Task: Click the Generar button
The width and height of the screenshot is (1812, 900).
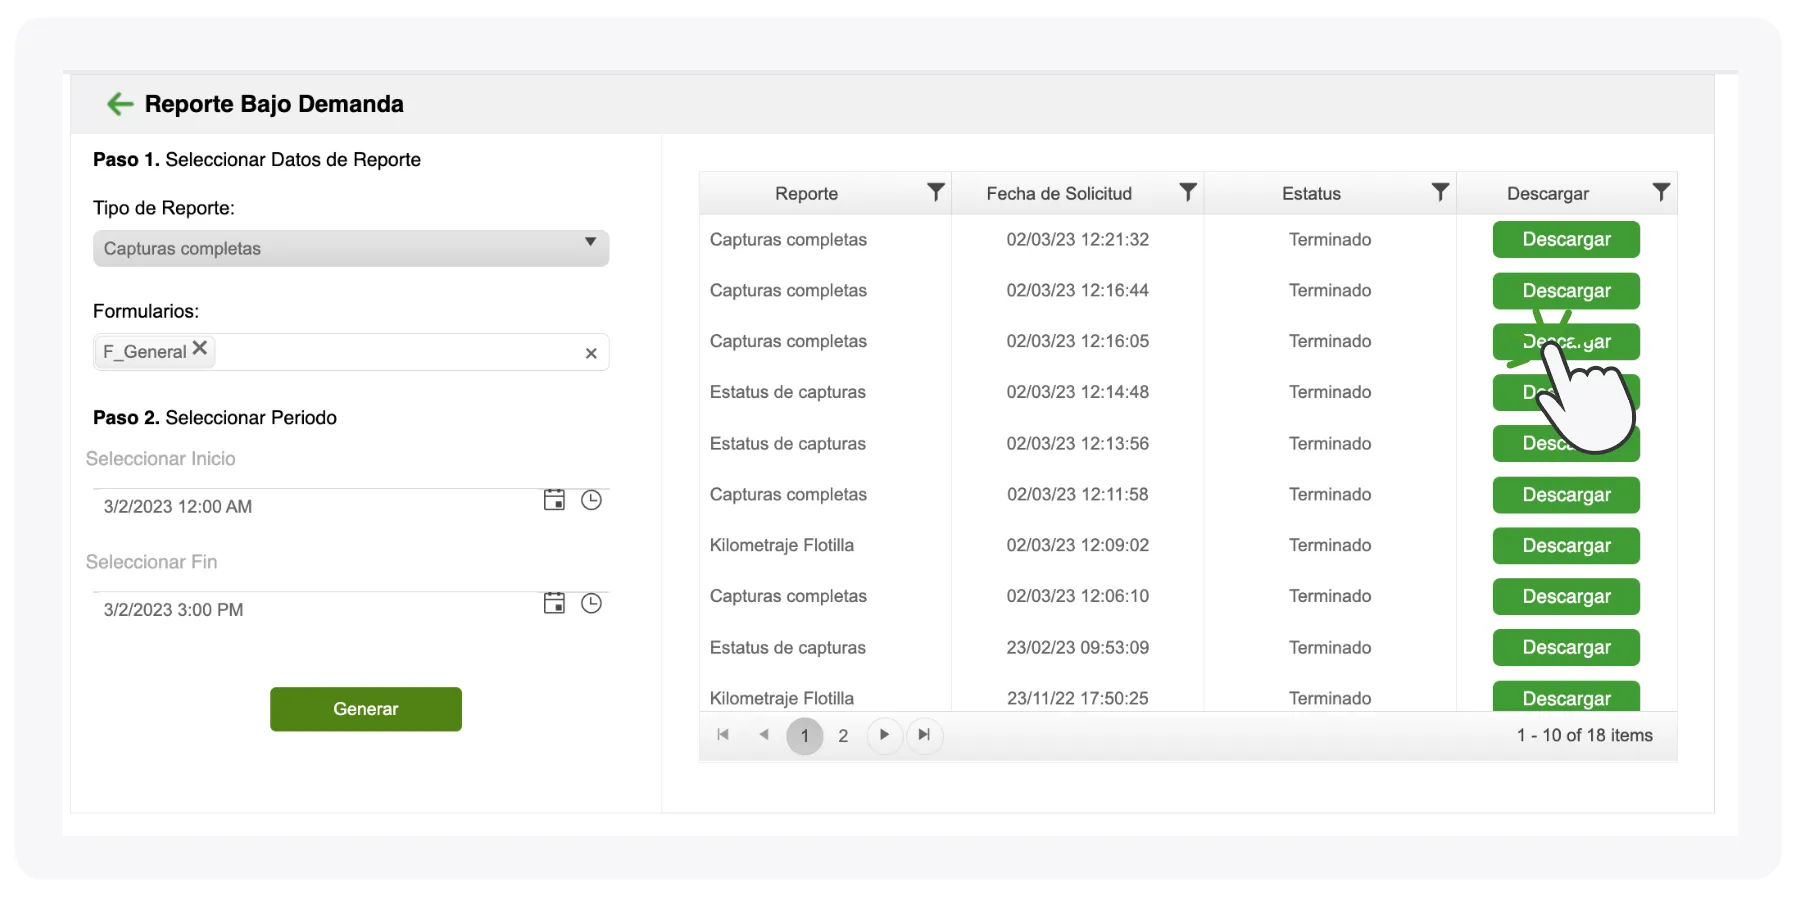Action: click(366, 709)
